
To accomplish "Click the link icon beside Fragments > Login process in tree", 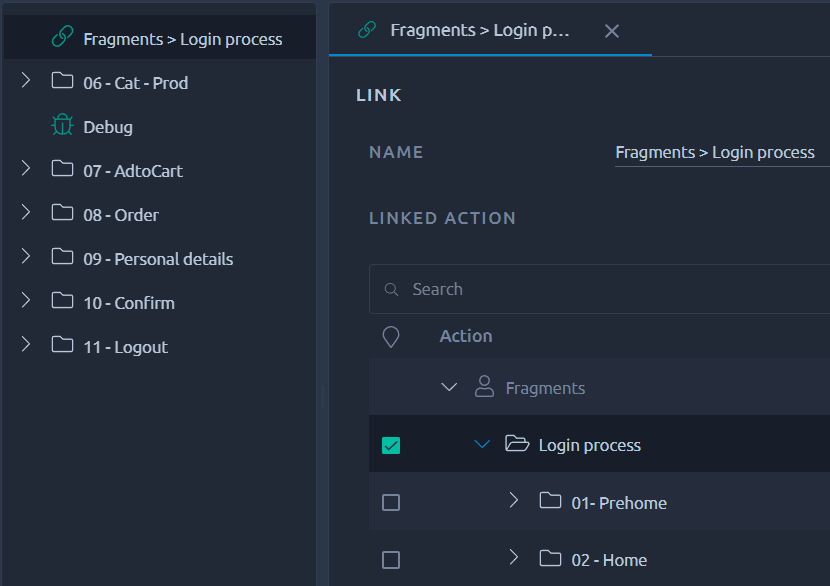I will click(62, 37).
